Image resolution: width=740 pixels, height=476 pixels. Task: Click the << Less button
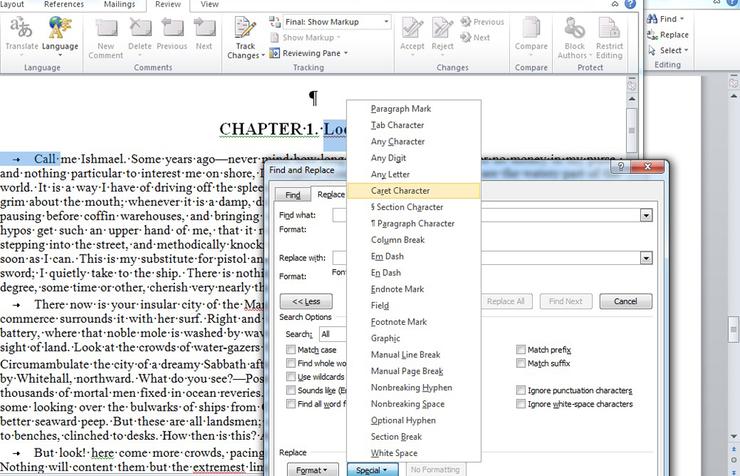306,301
